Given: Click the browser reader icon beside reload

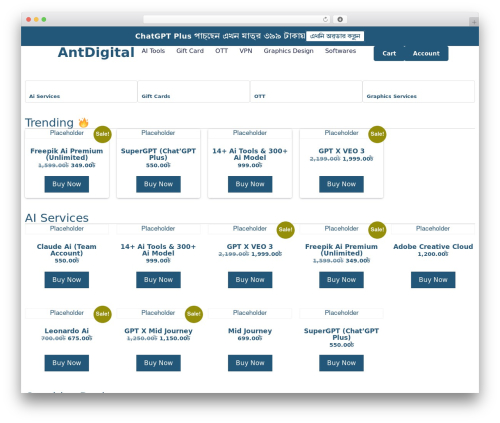Looking at the screenshot, I should pos(340,19).
